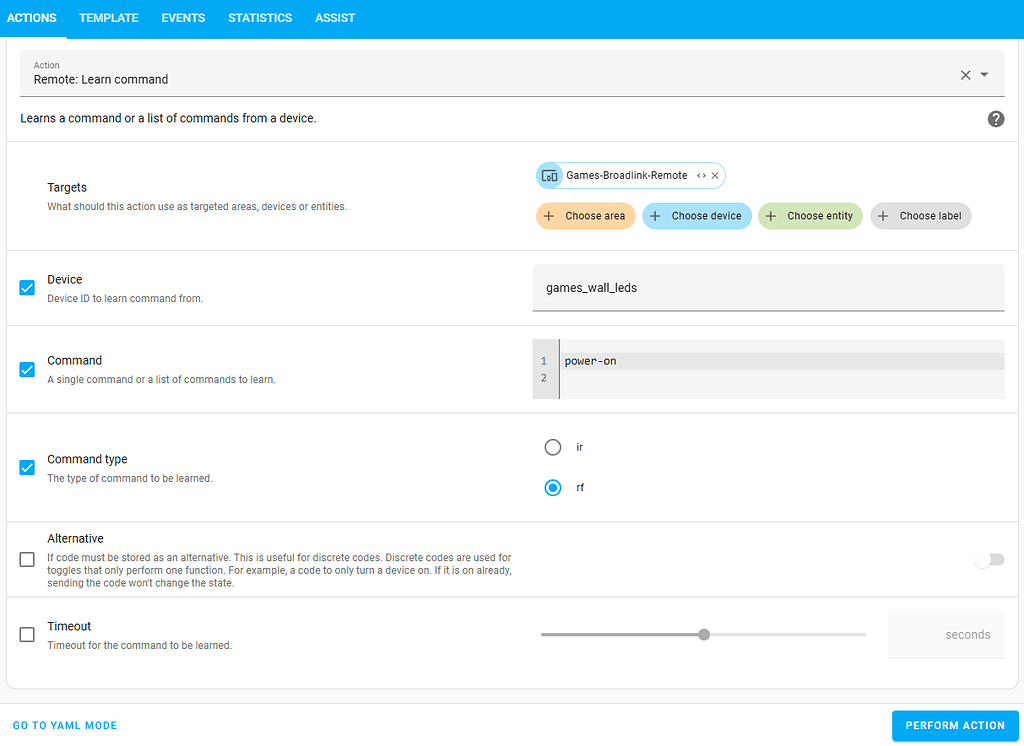Click the power-on line in command editor

point(781,361)
